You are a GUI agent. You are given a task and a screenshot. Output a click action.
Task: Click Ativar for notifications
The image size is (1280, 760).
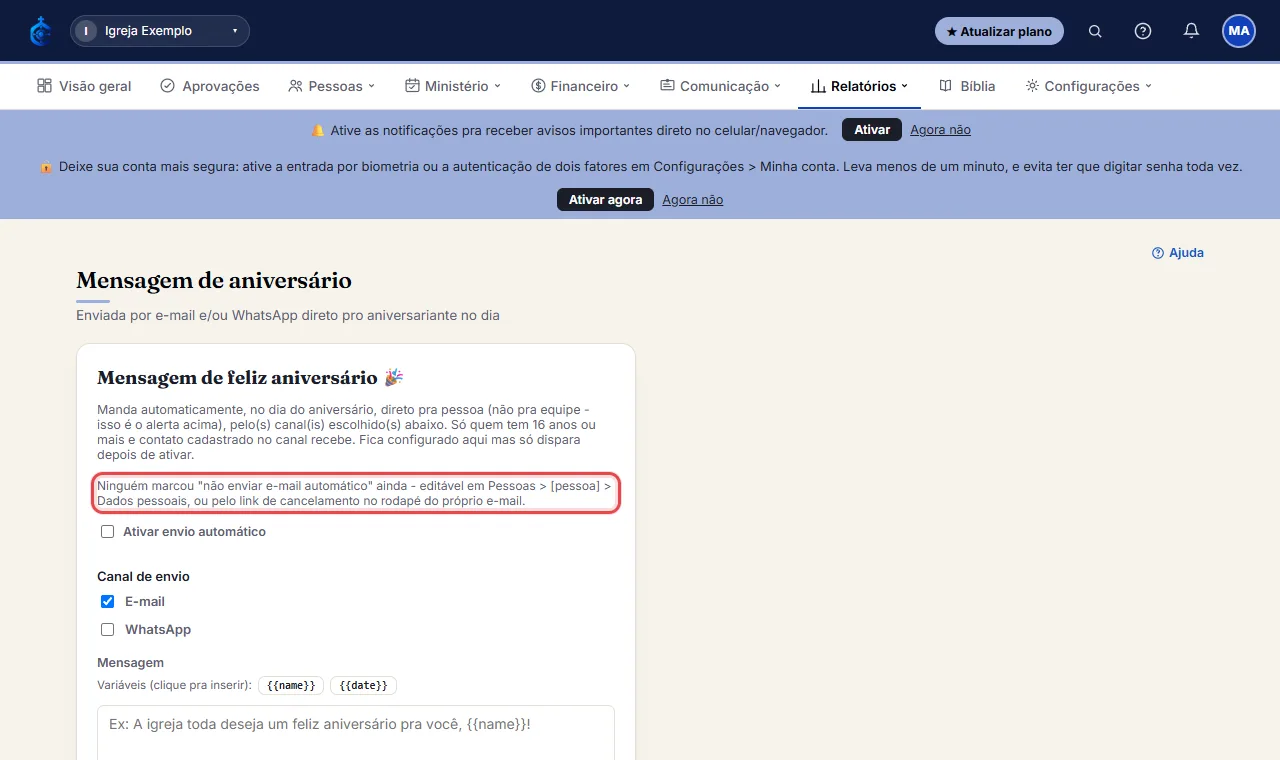tap(872, 130)
